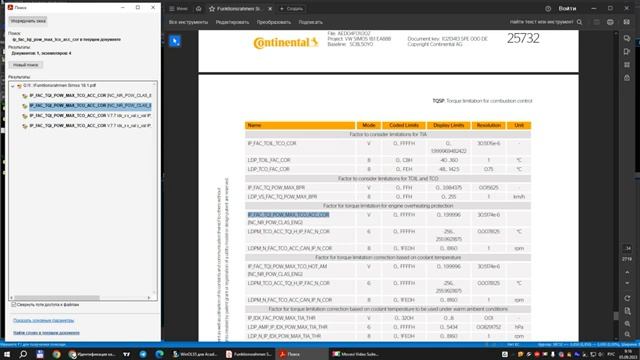Open the Chrome icon in the taskbar

56,354
